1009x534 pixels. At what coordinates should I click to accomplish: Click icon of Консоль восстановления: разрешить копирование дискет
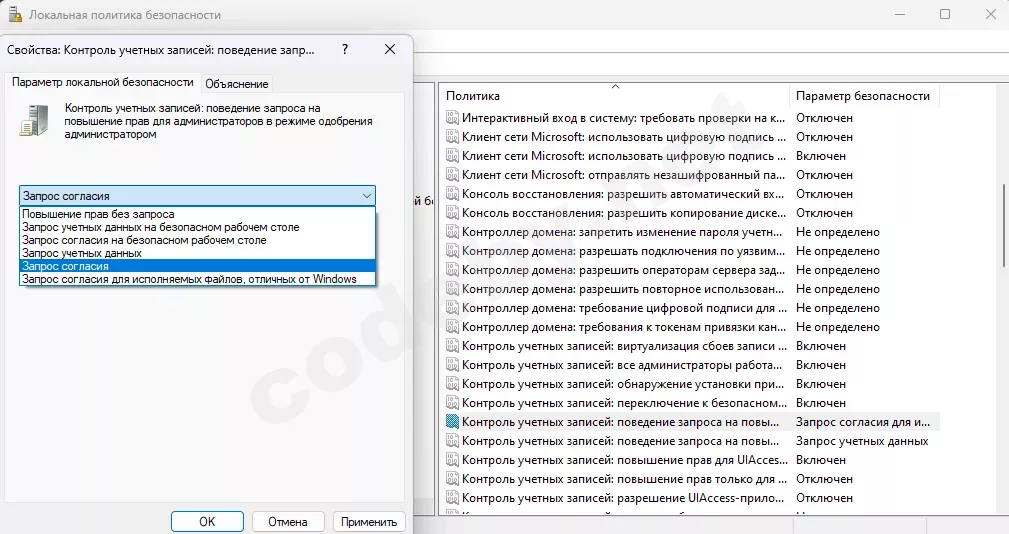pos(452,213)
